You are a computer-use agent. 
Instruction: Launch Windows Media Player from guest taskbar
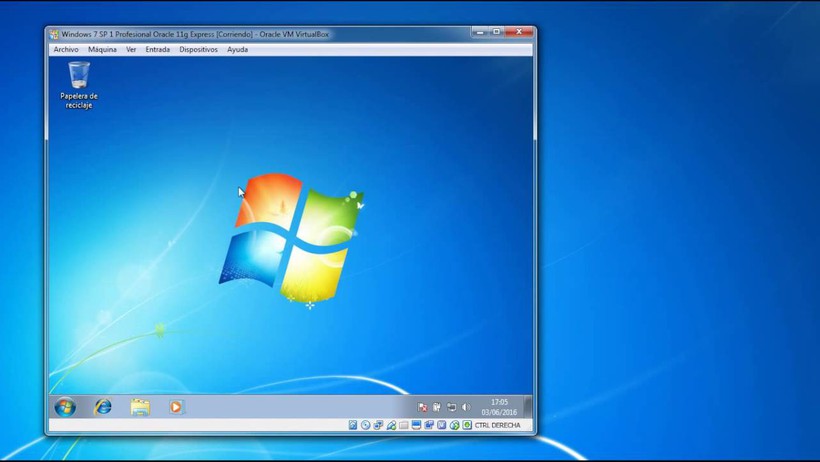pyautogui.click(x=176, y=407)
